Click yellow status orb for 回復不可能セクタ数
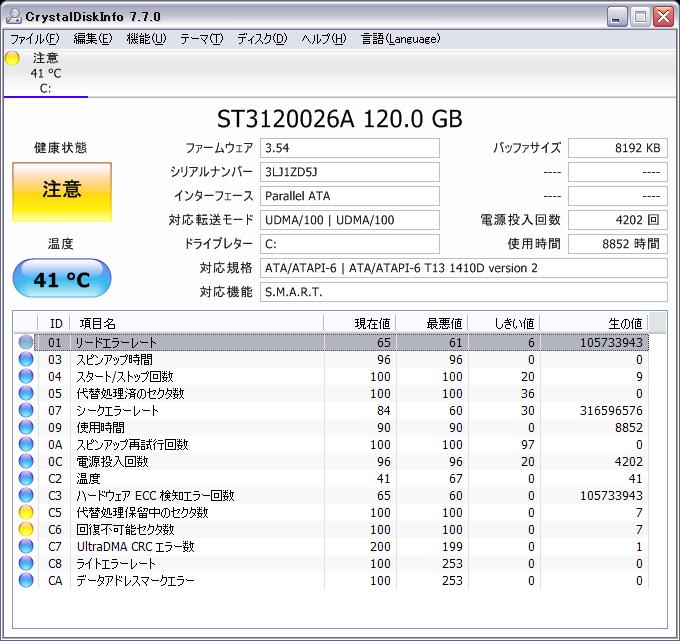Image resolution: width=680 pixels, height=641 pixels. 26,529
